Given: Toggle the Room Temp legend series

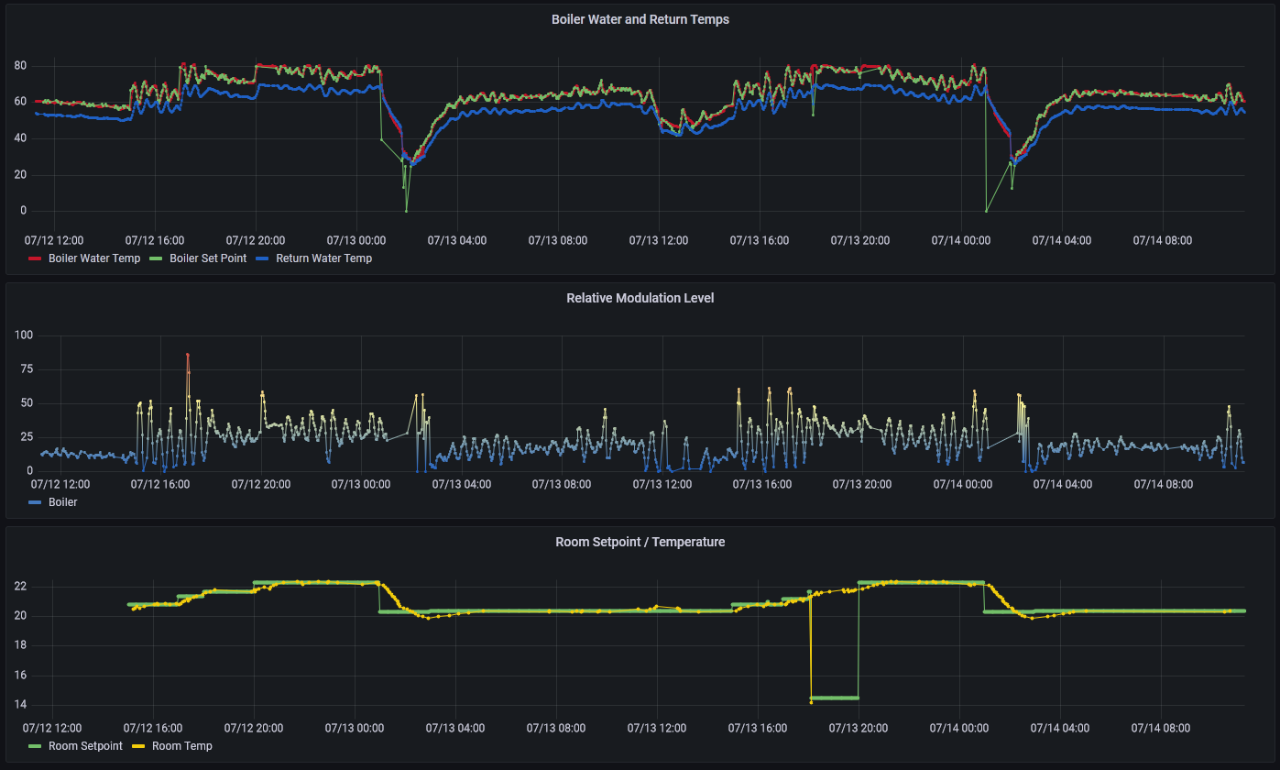Looking at the screenshot, I should click(182, 746).
